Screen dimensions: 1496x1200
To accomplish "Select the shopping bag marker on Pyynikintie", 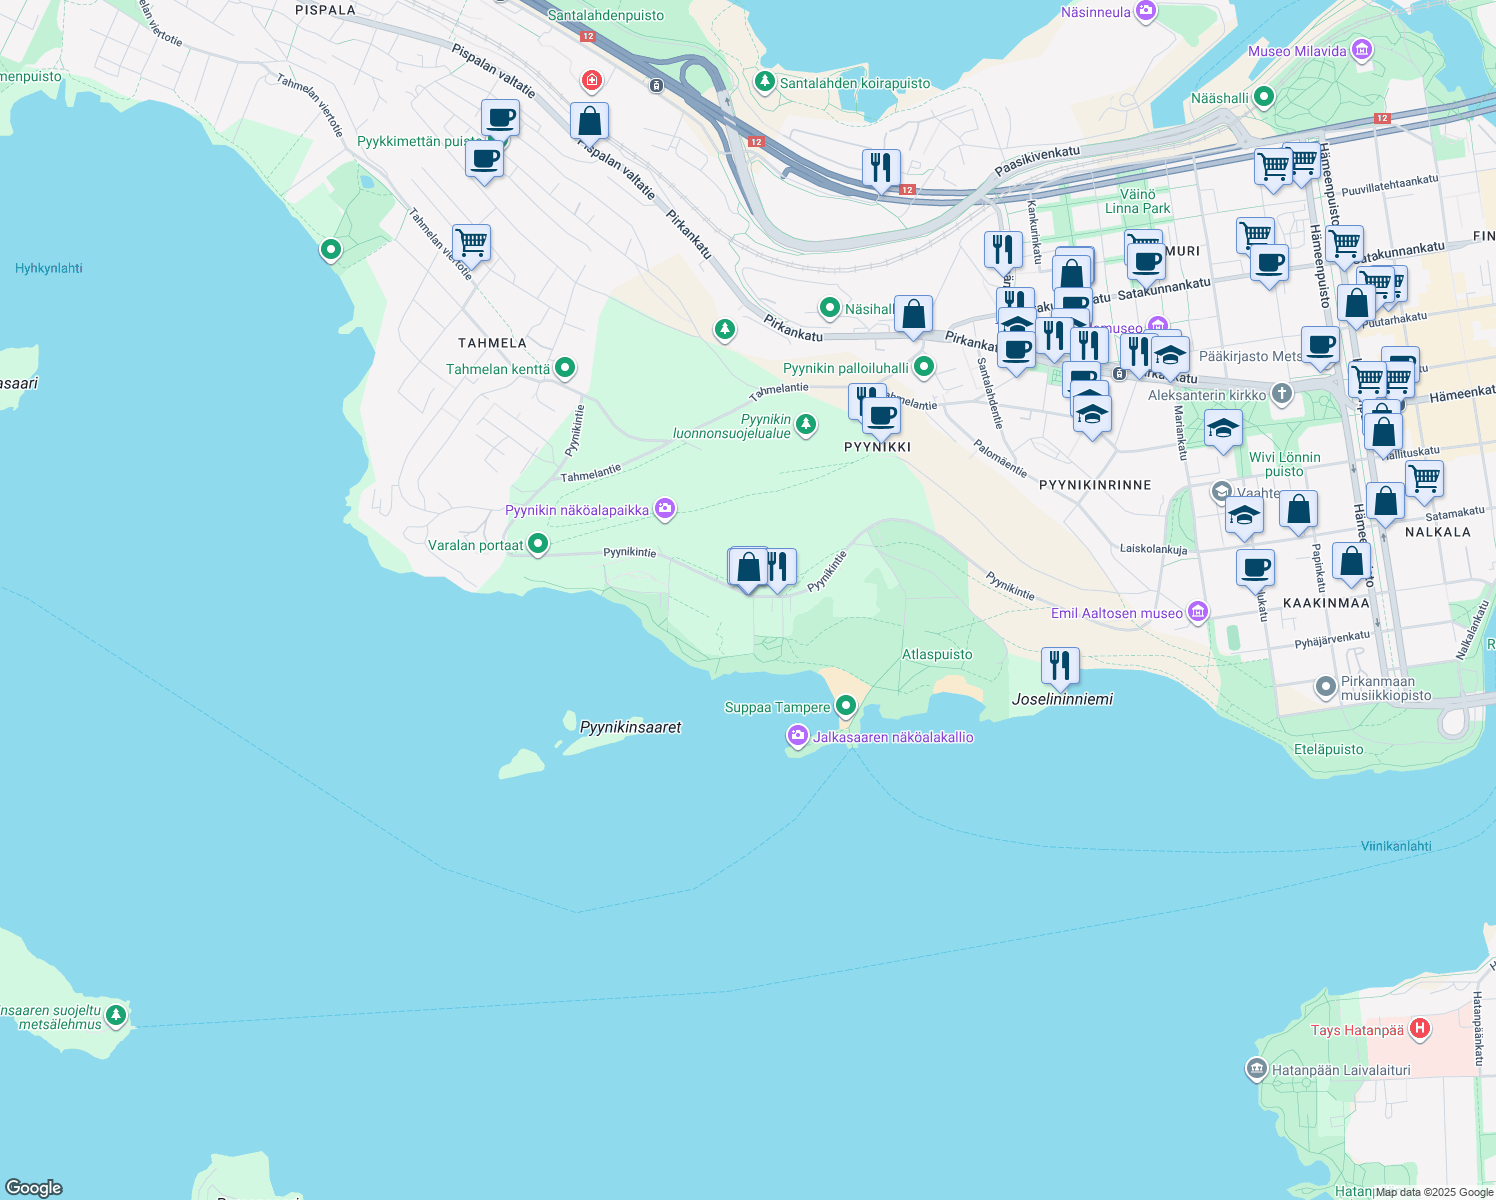I will (x=748, y=566).
